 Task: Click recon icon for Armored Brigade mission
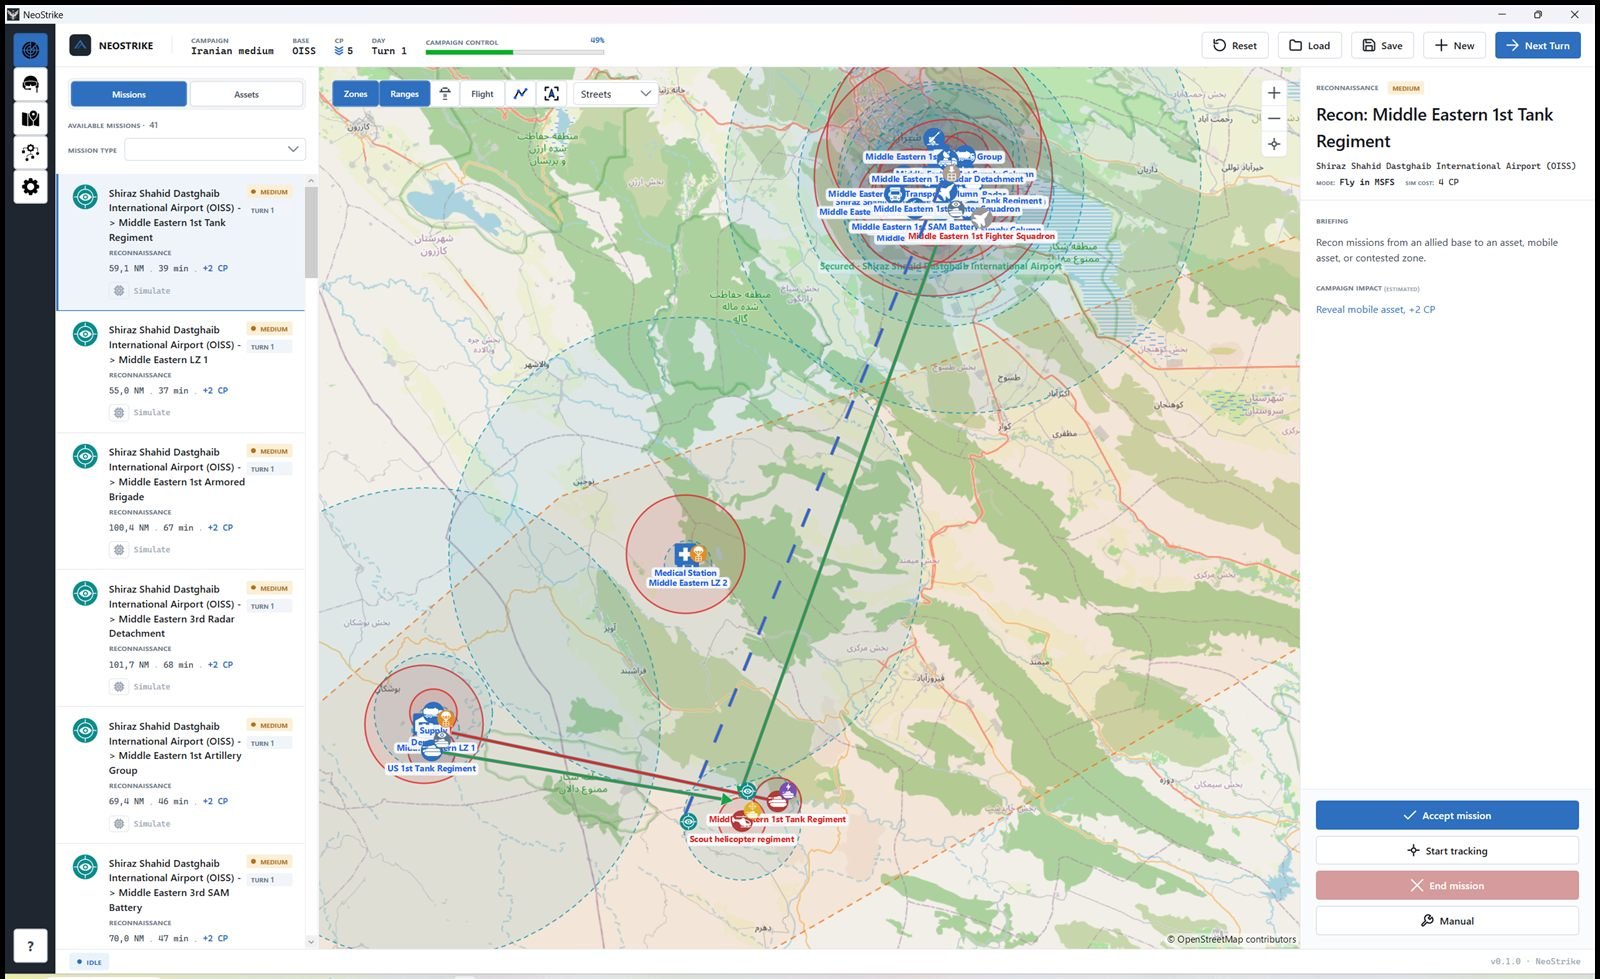pyautogui.click(x=86, y=457)
